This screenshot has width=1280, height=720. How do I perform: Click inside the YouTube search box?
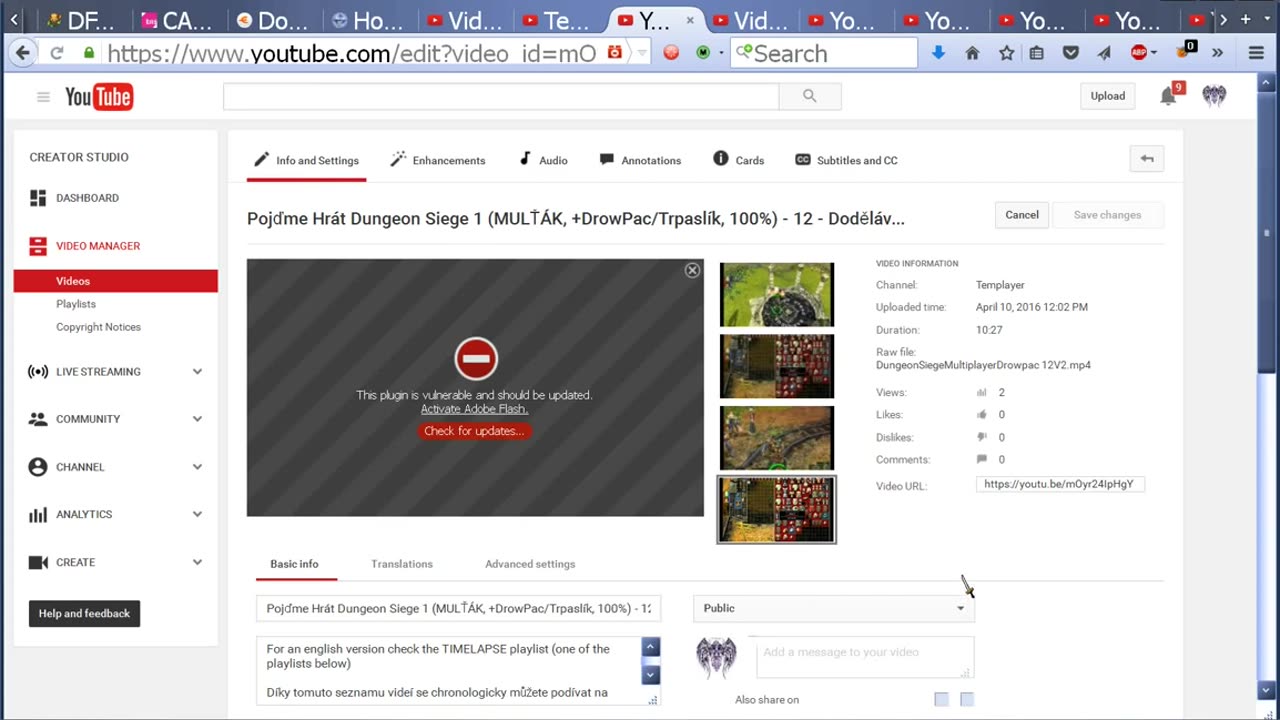coord(501,96)
